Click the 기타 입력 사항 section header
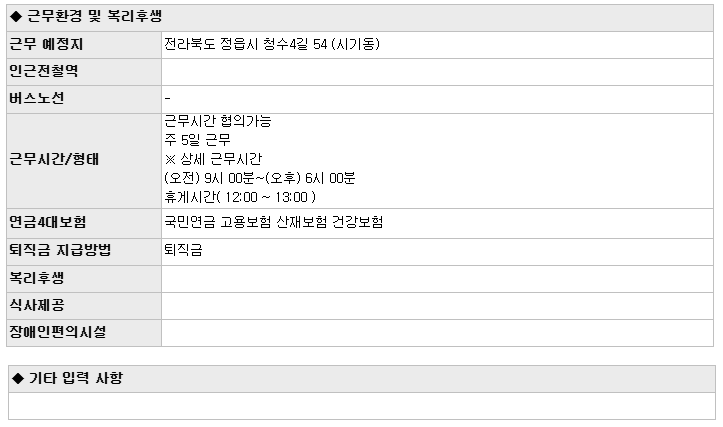Image resolution: width=723 pixels, height=427 pixels. click(362, 379)
